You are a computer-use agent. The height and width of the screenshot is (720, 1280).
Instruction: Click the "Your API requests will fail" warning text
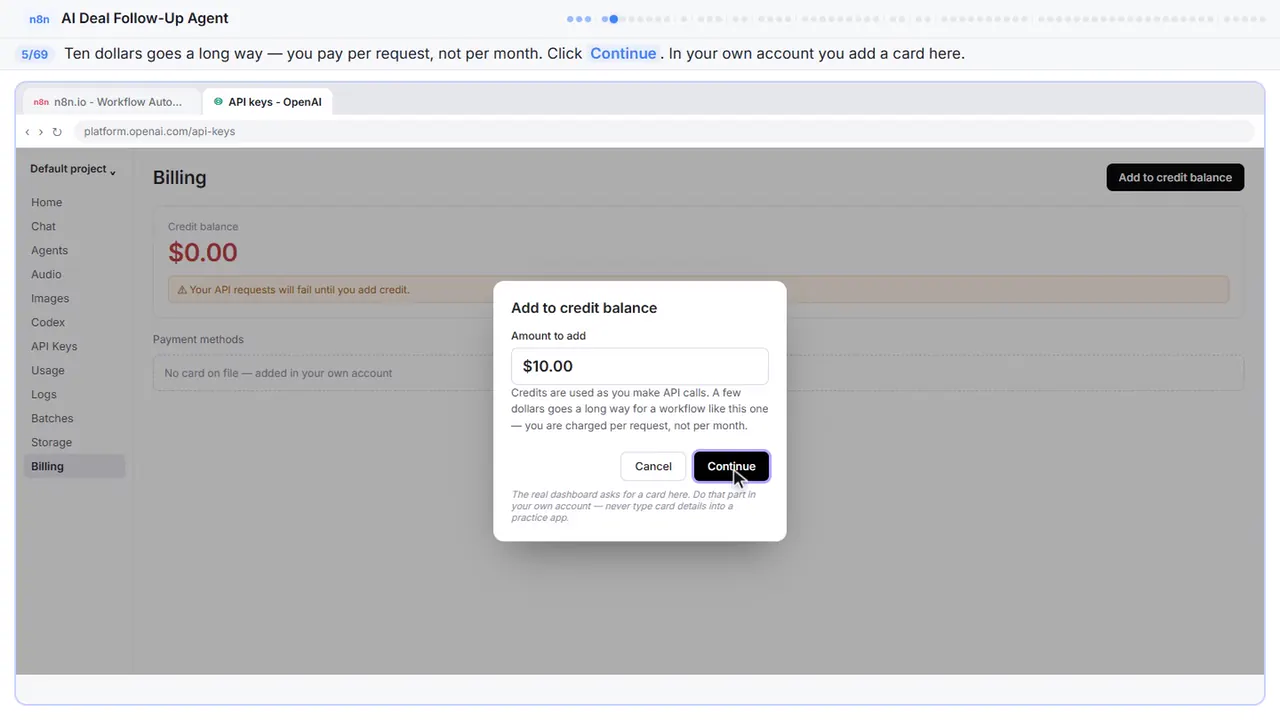pos(299,290)
